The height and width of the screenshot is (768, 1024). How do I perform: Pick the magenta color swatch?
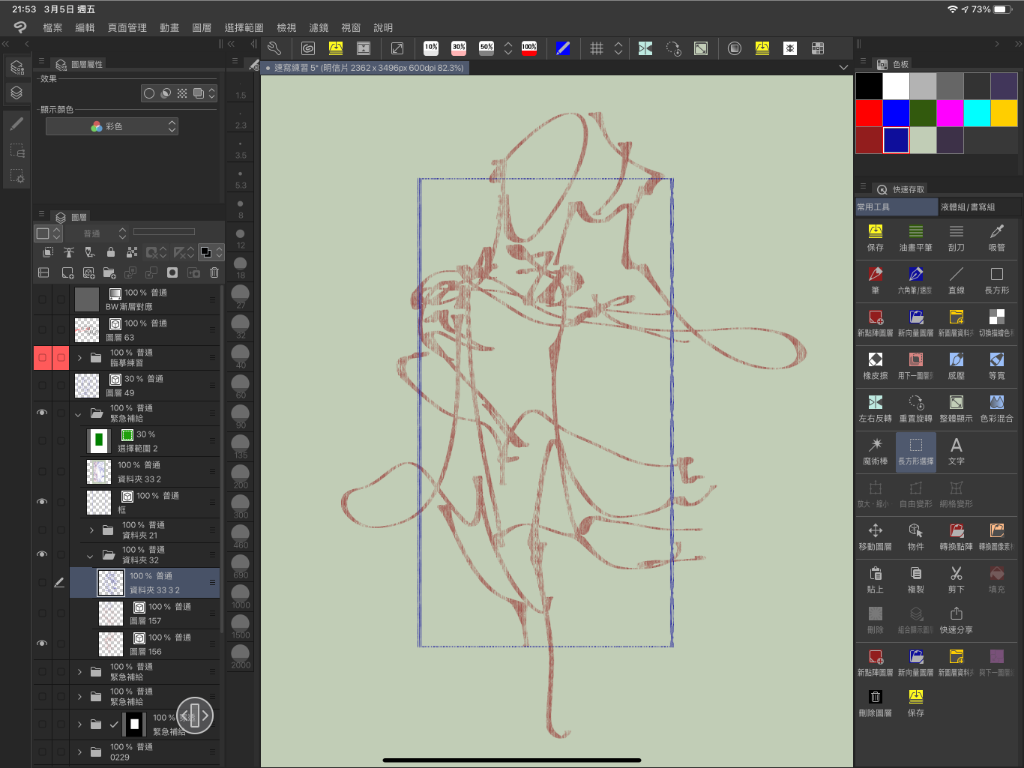[950, 113]
